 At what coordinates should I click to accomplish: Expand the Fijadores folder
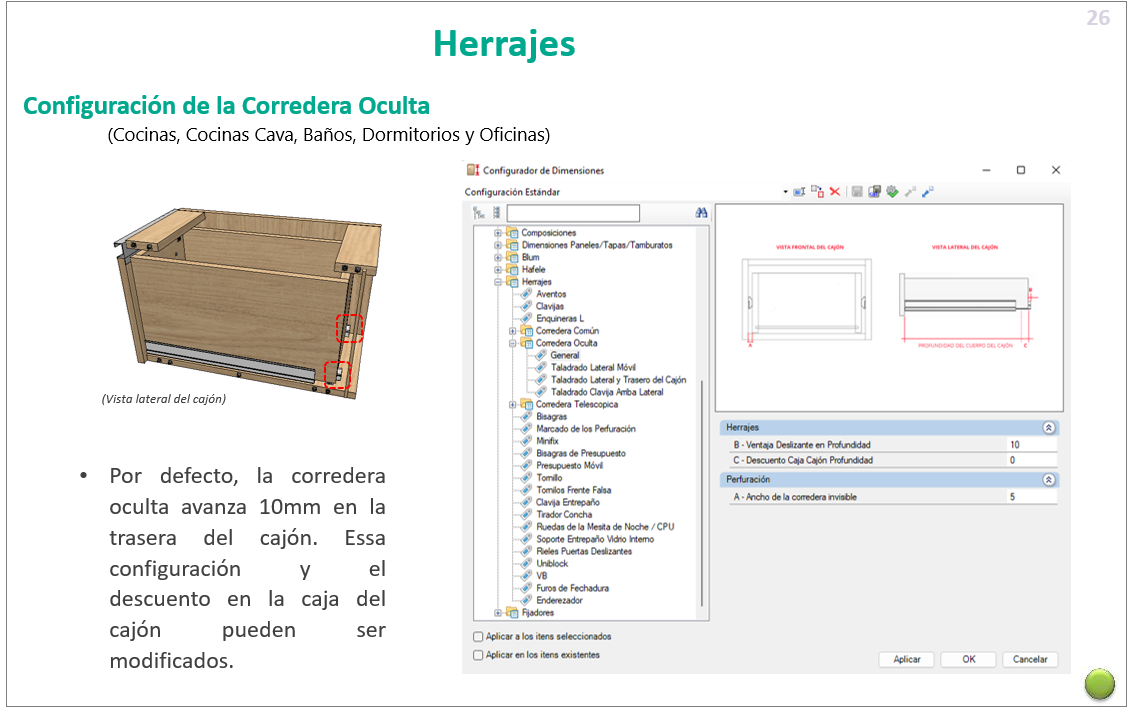coord(498,612)
